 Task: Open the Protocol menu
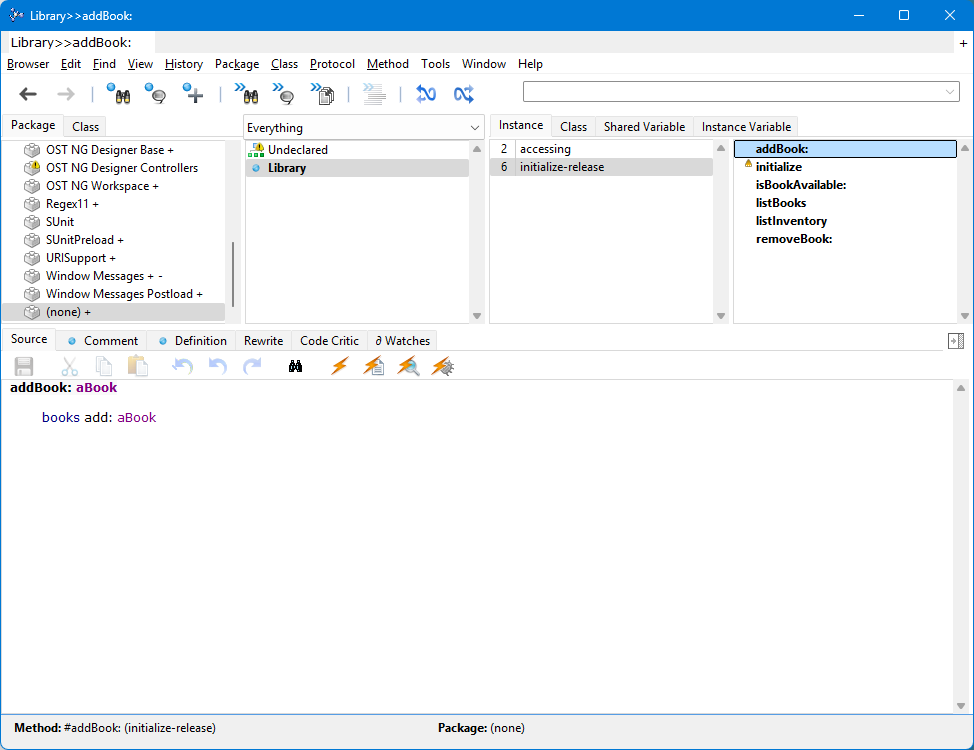click(332, 64)
